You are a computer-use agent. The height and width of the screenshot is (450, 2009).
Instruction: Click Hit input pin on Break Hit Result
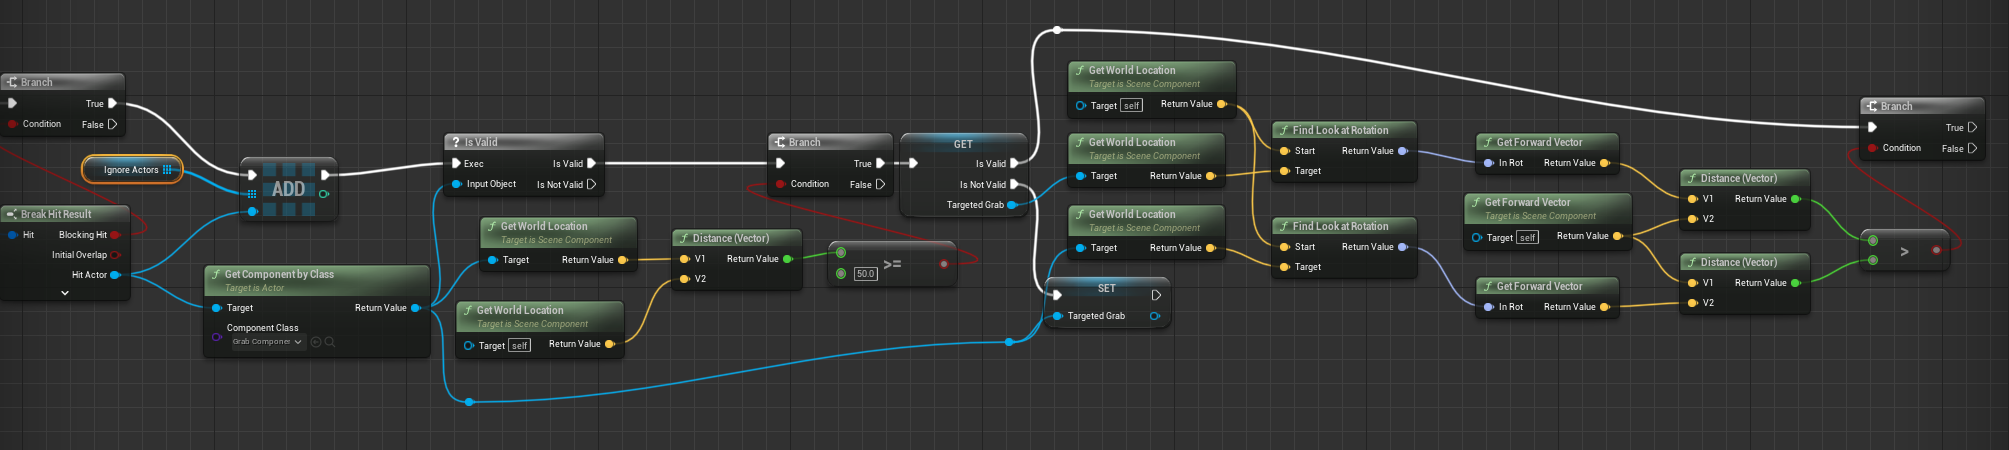pyautogui.click(x=12, y=235)
